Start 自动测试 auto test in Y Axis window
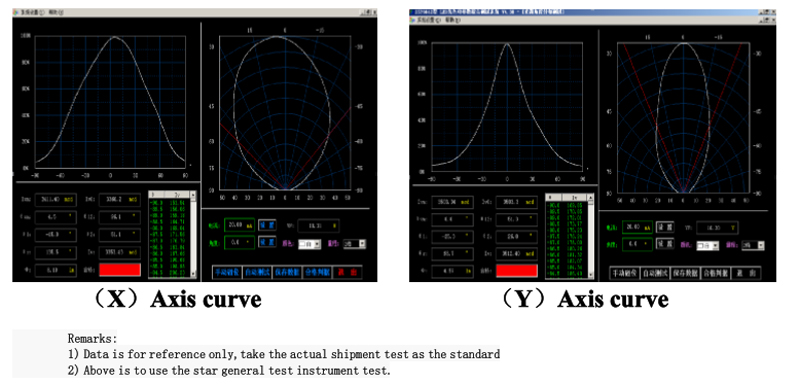Viewport: 800px width, 384px height. point(655,273)
